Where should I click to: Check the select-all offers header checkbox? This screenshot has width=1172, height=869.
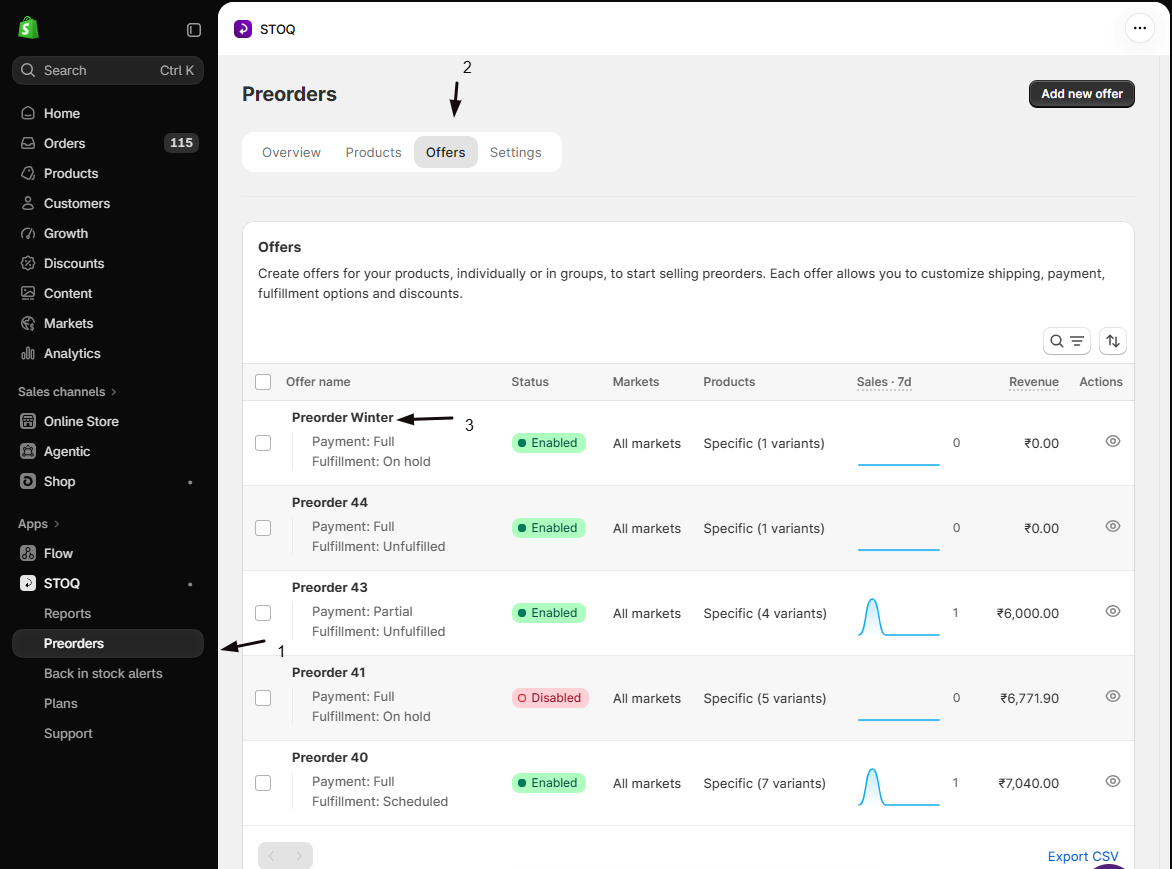point(263,382)
